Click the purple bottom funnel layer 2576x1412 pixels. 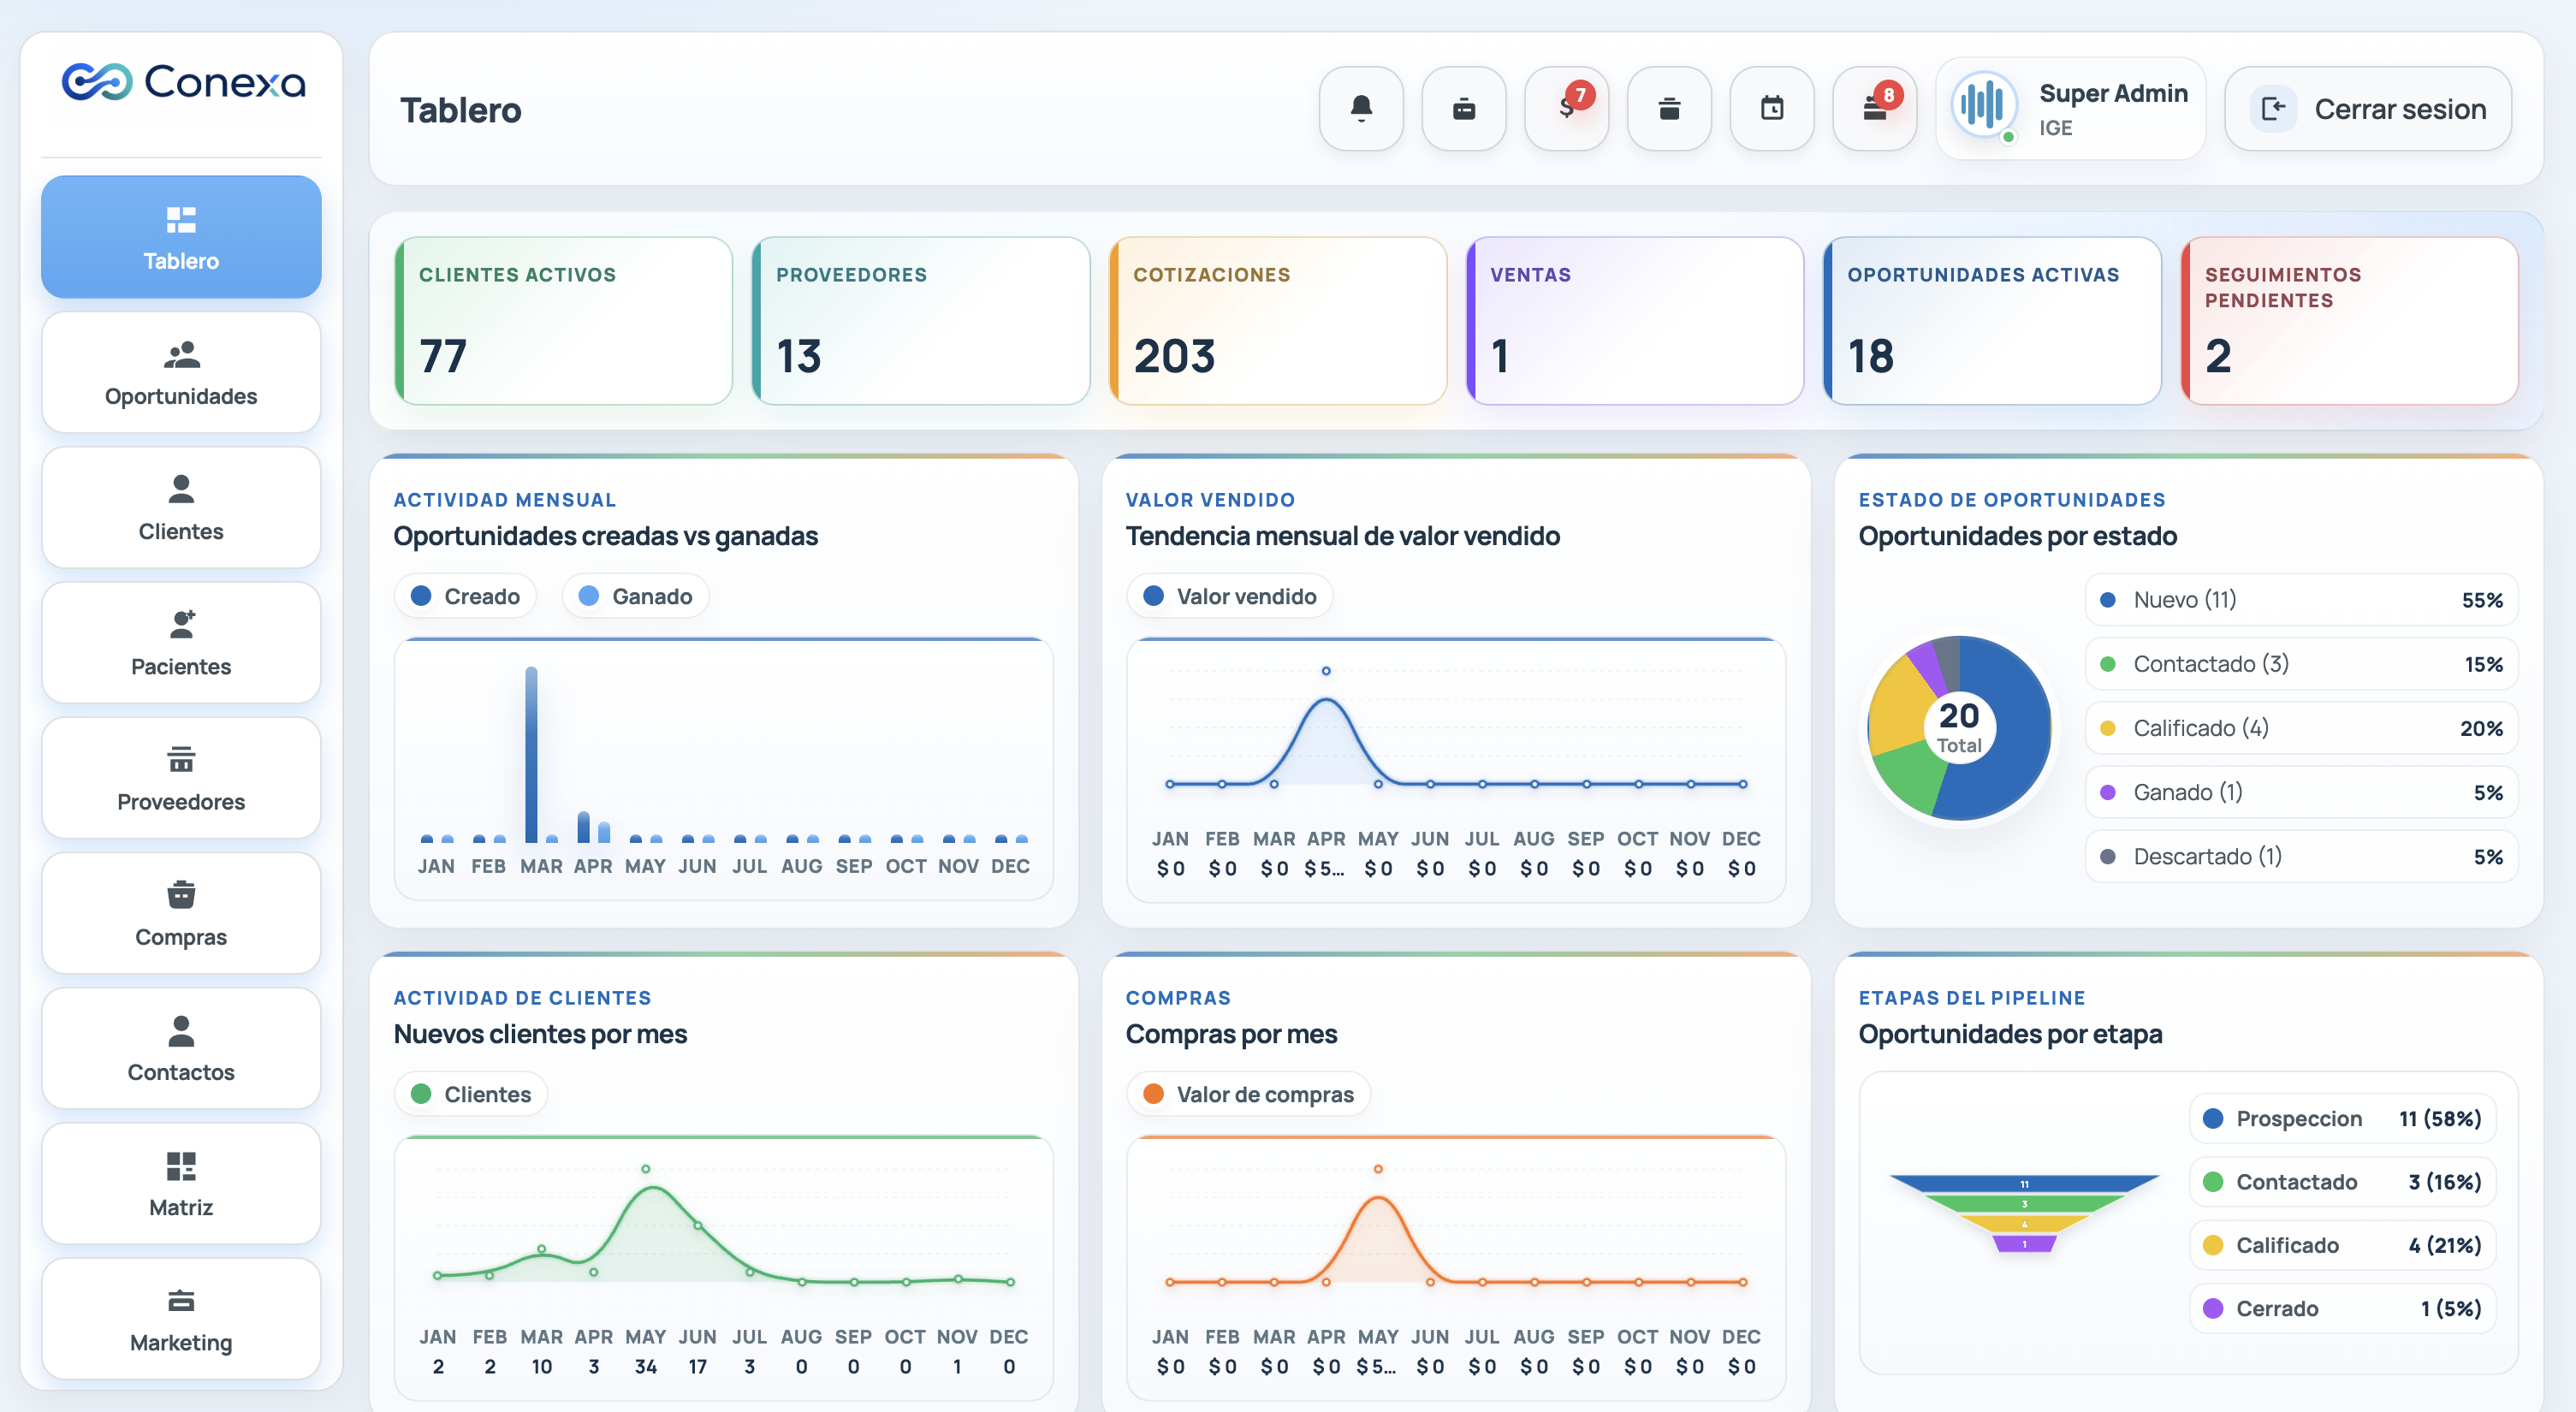[2024, 1244]
